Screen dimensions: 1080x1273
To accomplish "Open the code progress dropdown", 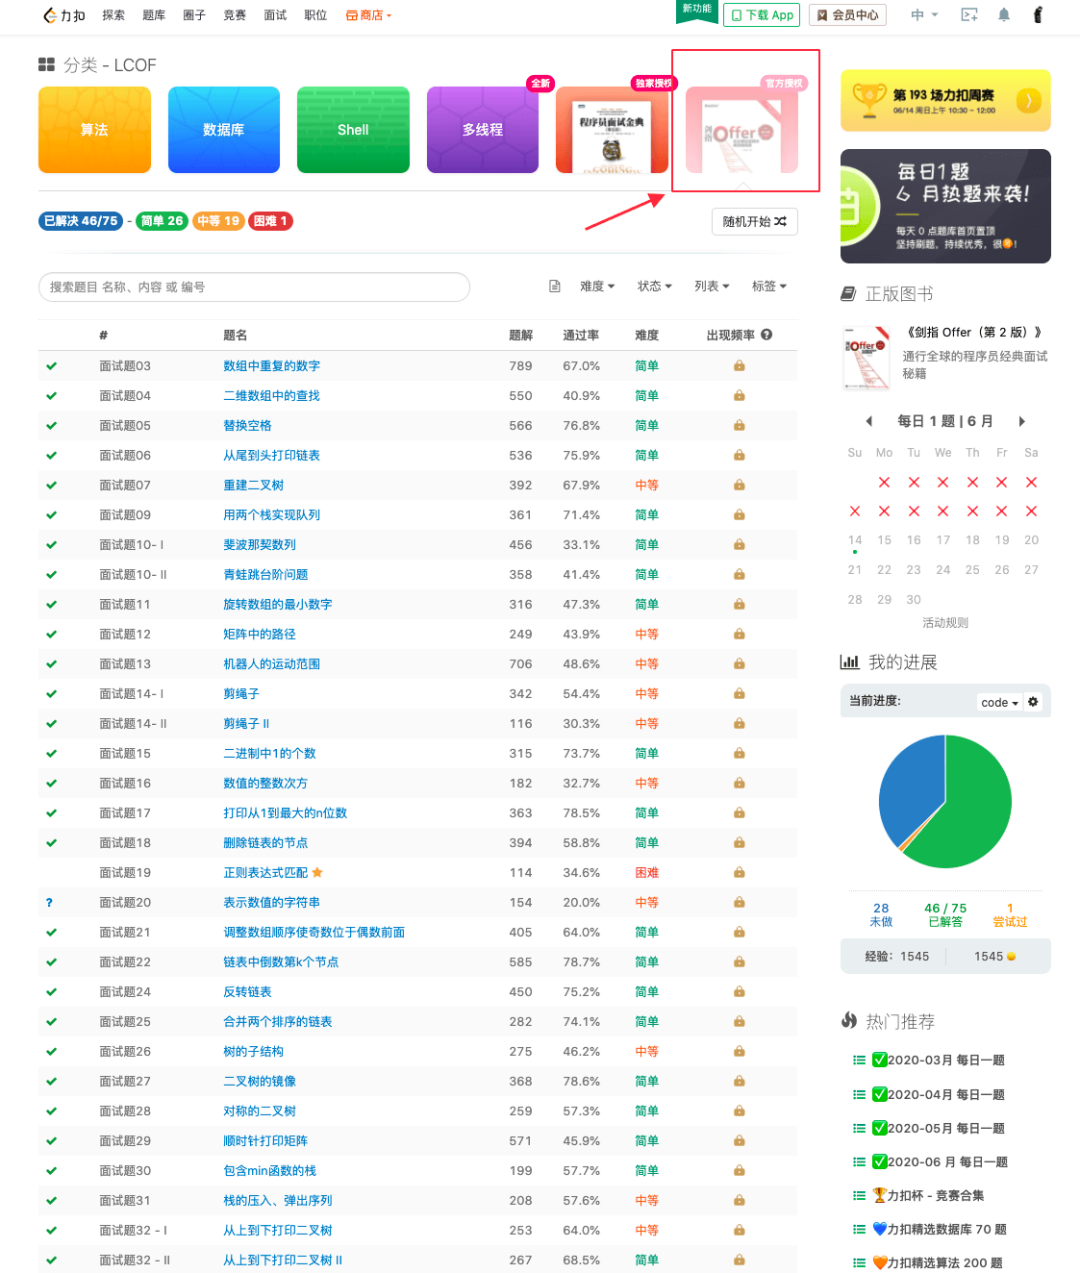I will pyautogui.click(x=999, y=703).
